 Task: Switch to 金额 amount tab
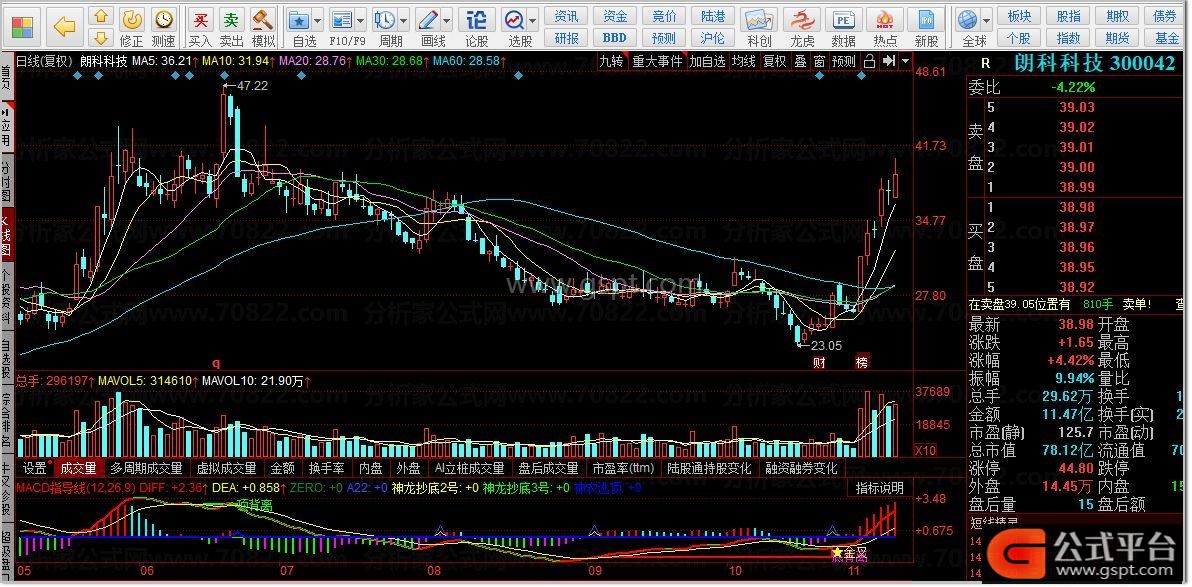coord(283,468)
